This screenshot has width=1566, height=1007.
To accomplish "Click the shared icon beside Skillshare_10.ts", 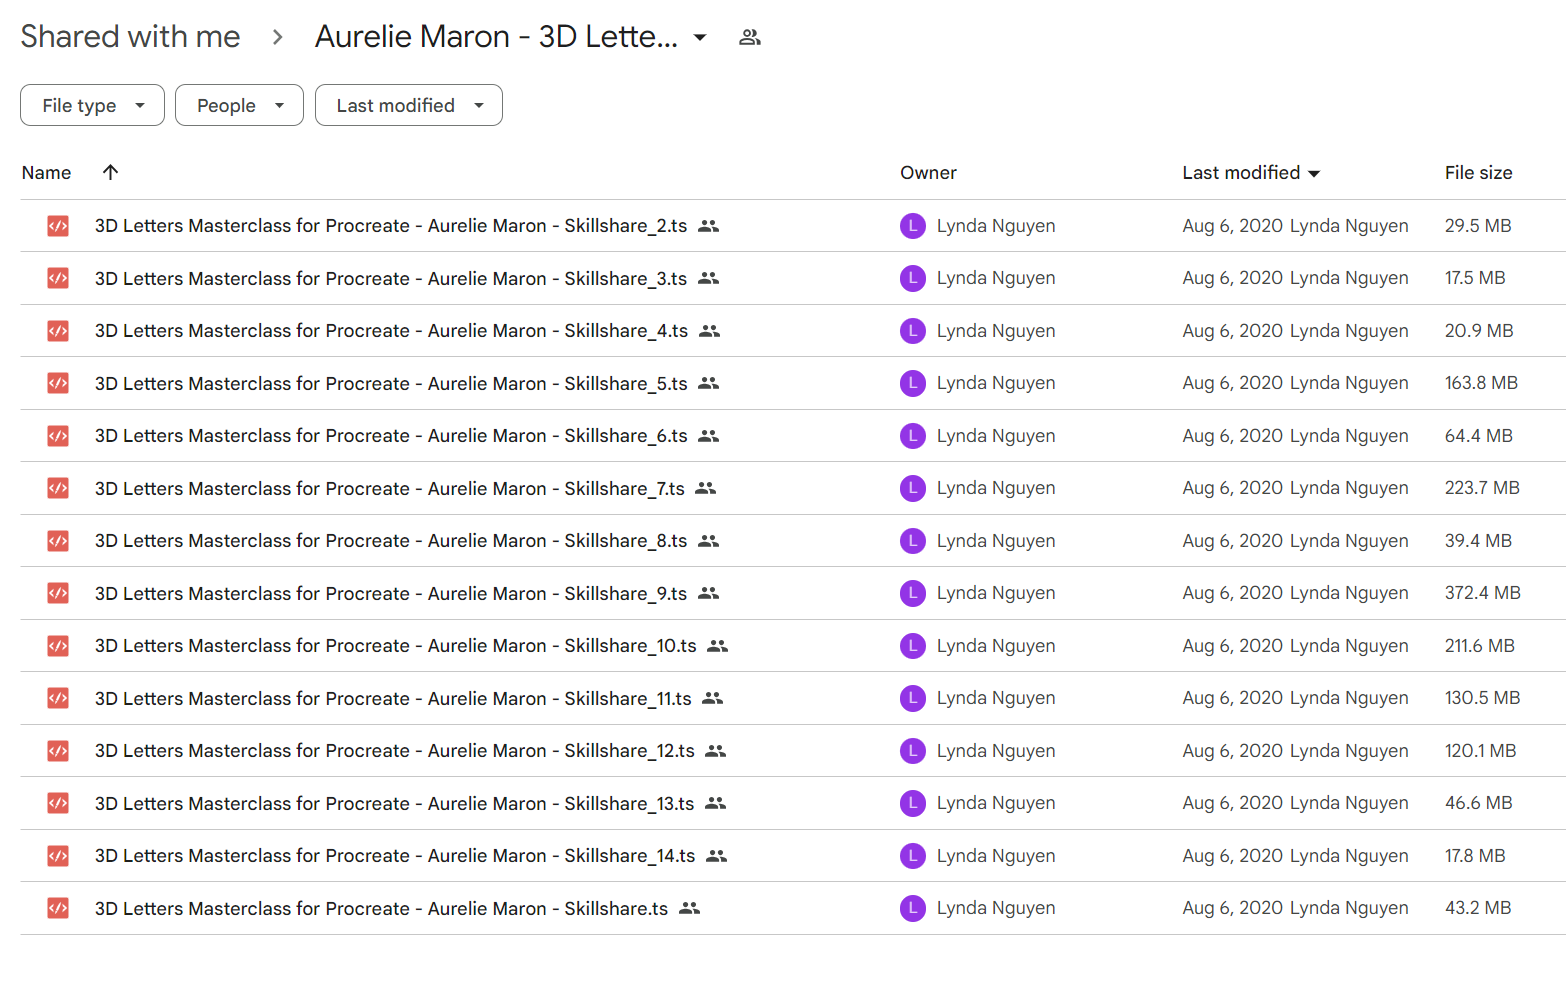I will coord(718,646).
